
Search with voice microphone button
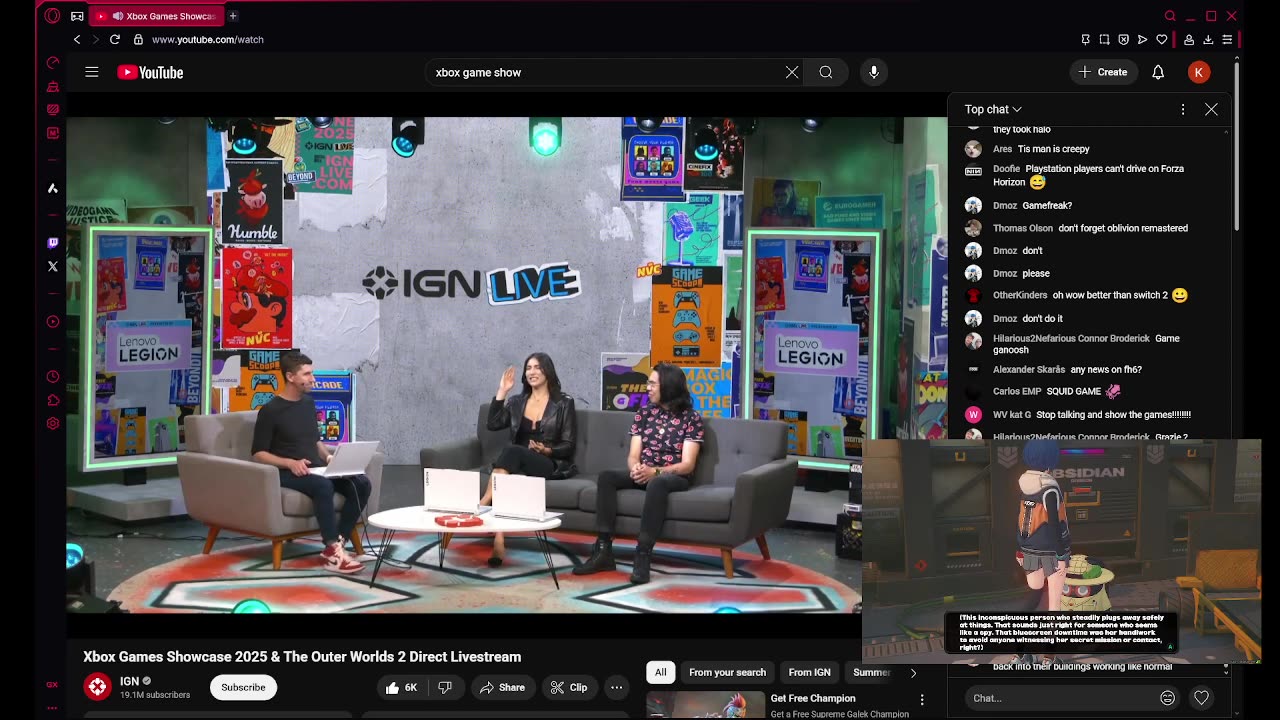874,72
